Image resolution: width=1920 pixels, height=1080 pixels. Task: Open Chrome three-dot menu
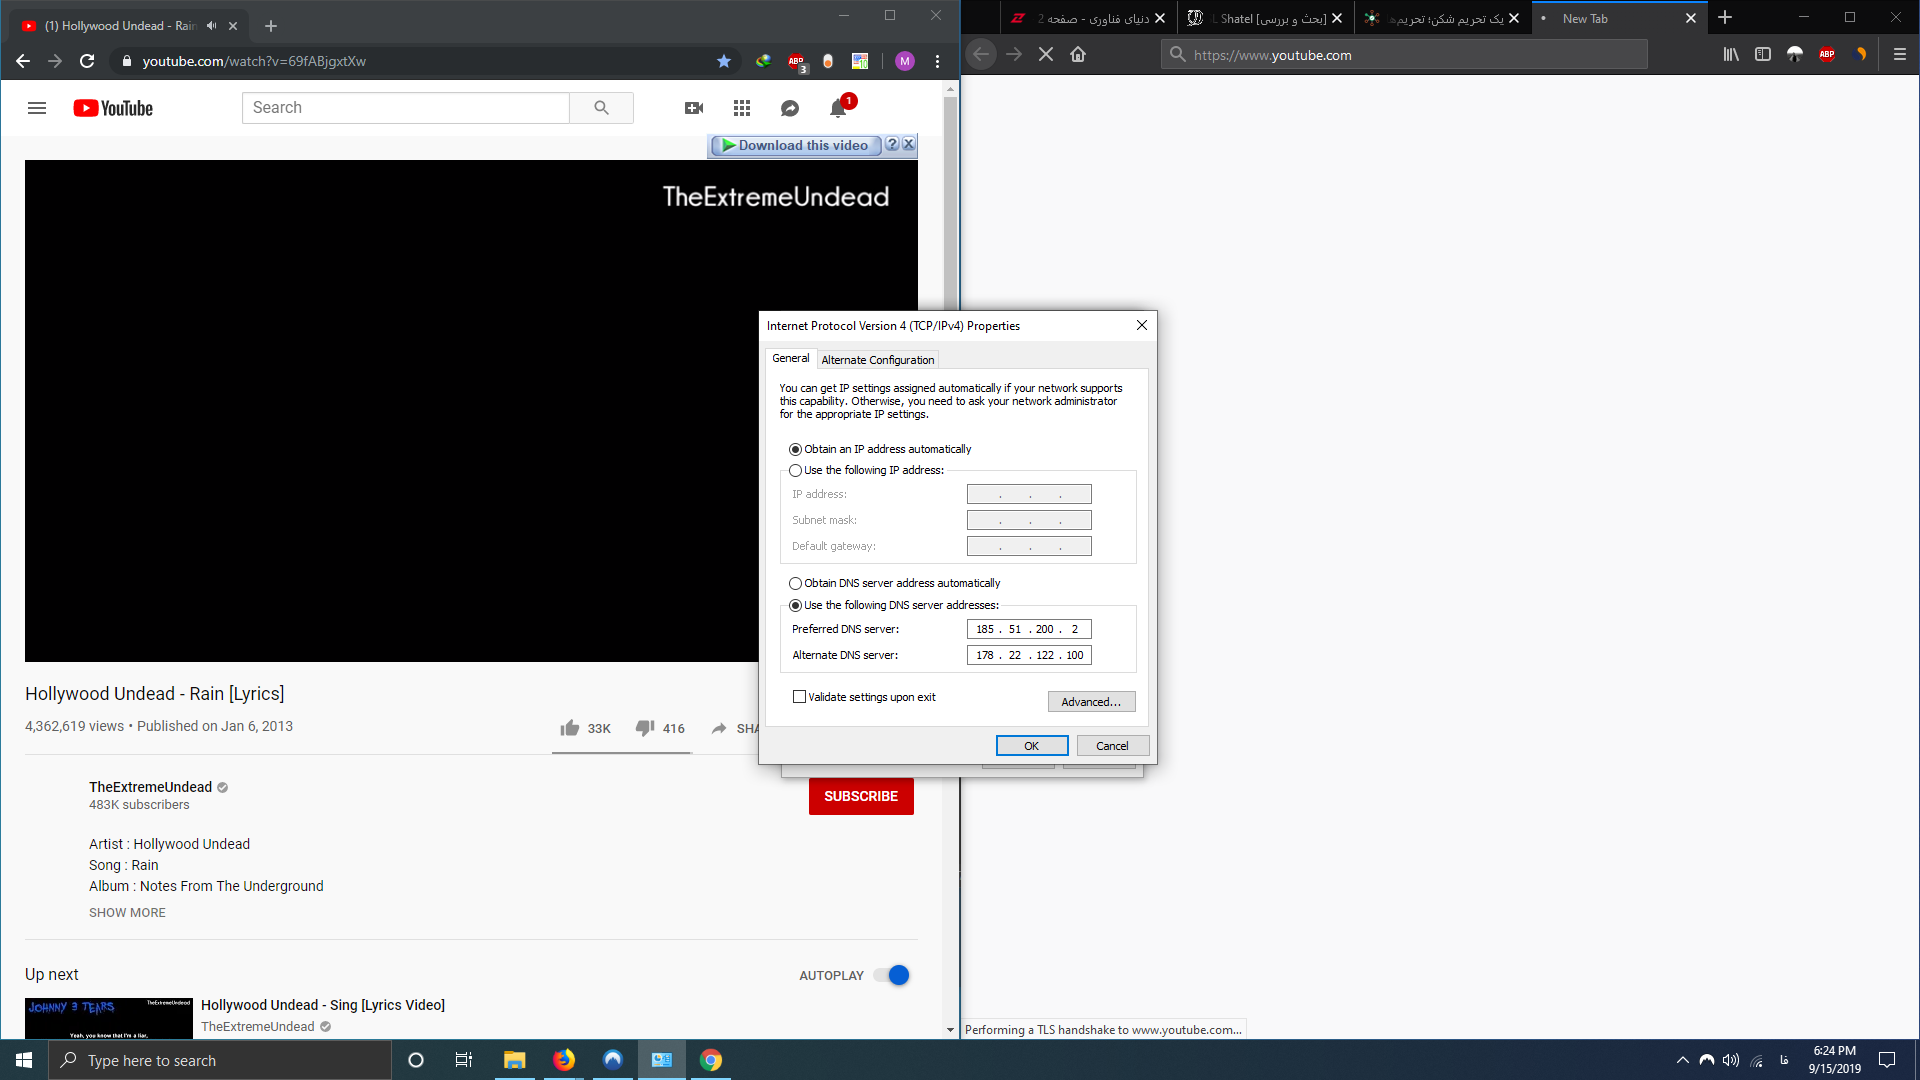pyautogui.click(x=937, y=61)
